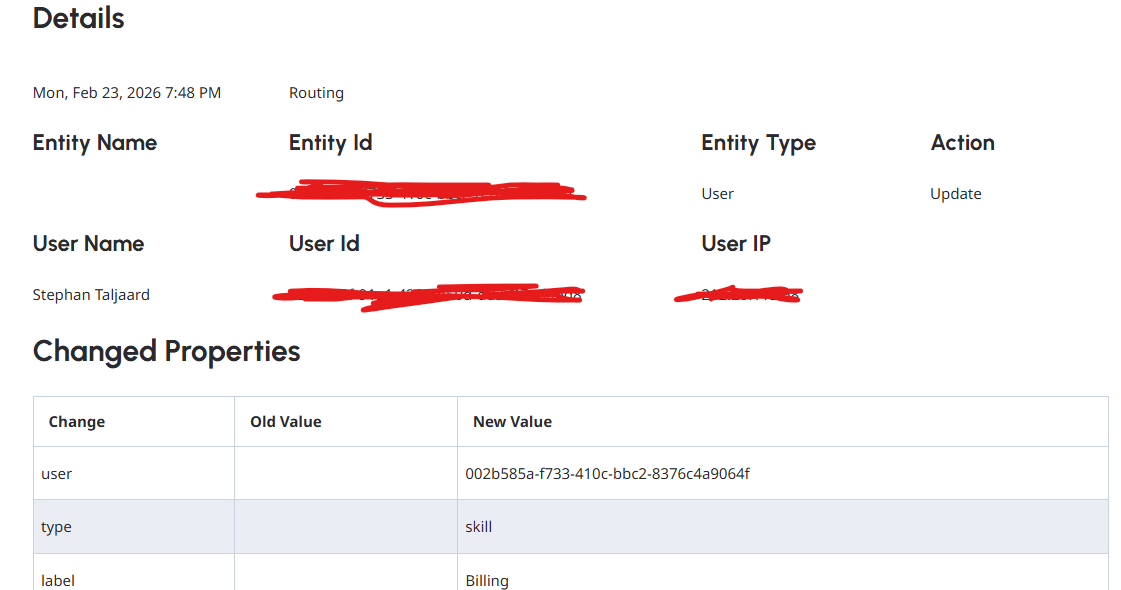This screenshot has width=1121, height=590.
Task: Click the Entity Id field label
Action: 330,143
